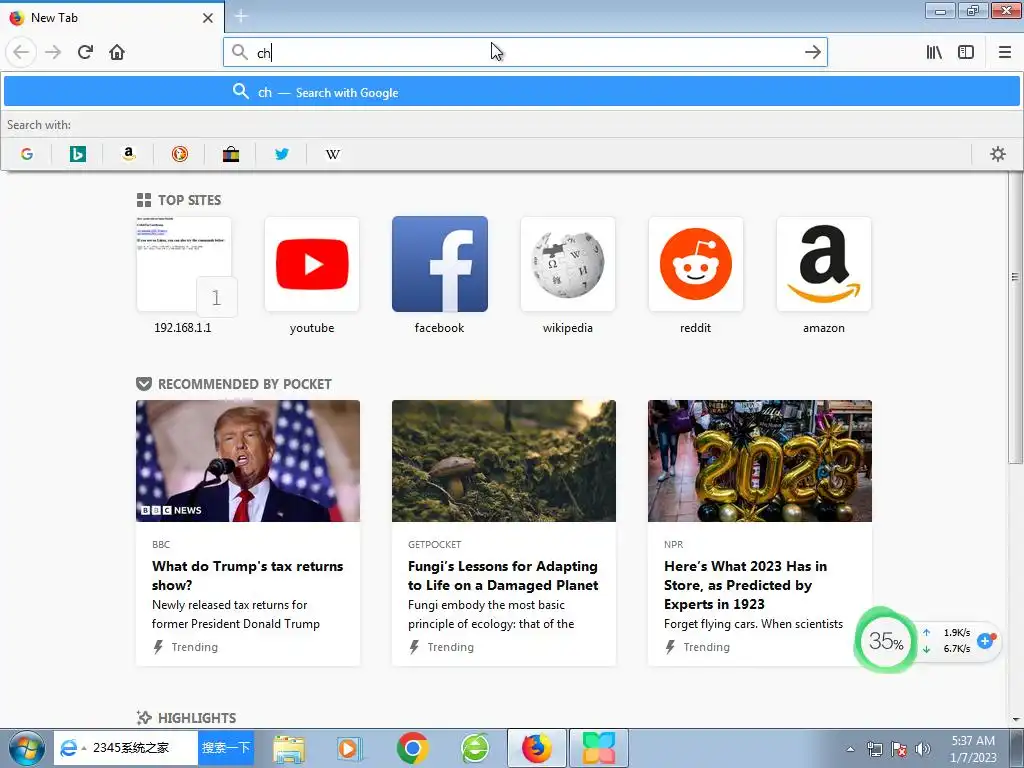This screenshot has width=1024, height=768.
Task: Show hidden system tray icons
Action: click(x=850, y=749)
